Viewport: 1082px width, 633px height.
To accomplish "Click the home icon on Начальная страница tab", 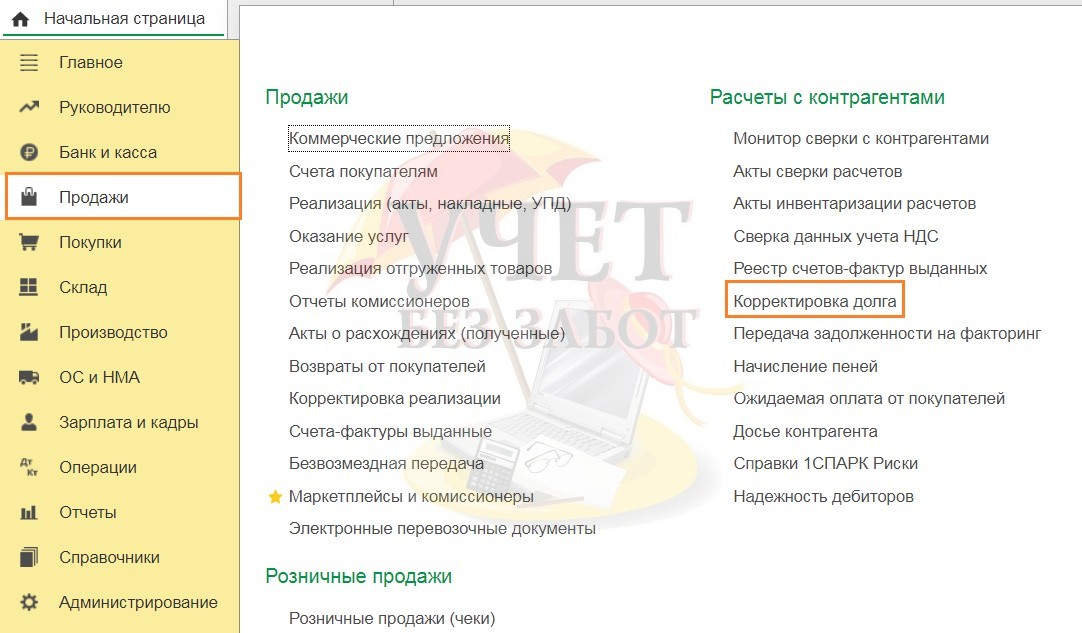I will tap(20, 19).
